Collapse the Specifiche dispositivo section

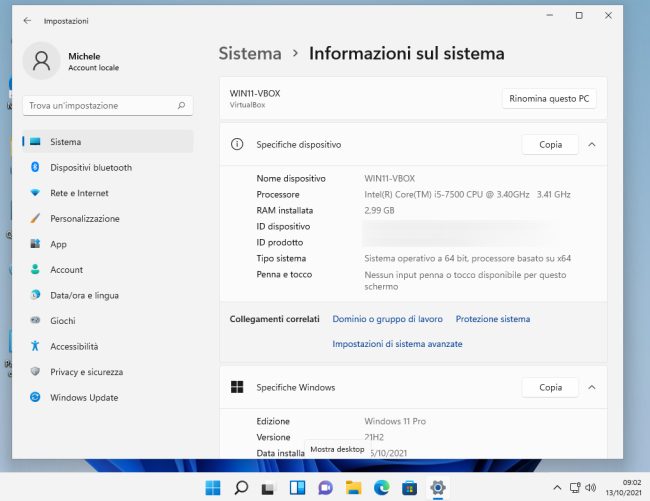point(592,145)
